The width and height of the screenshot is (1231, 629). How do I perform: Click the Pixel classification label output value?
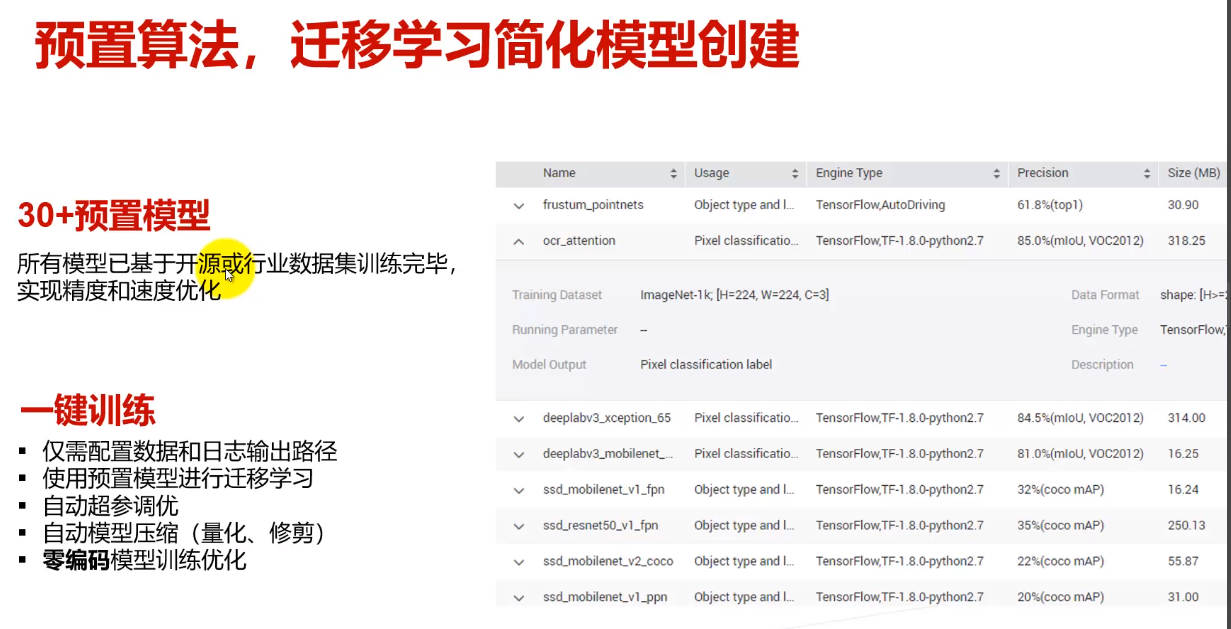(706, 365)
